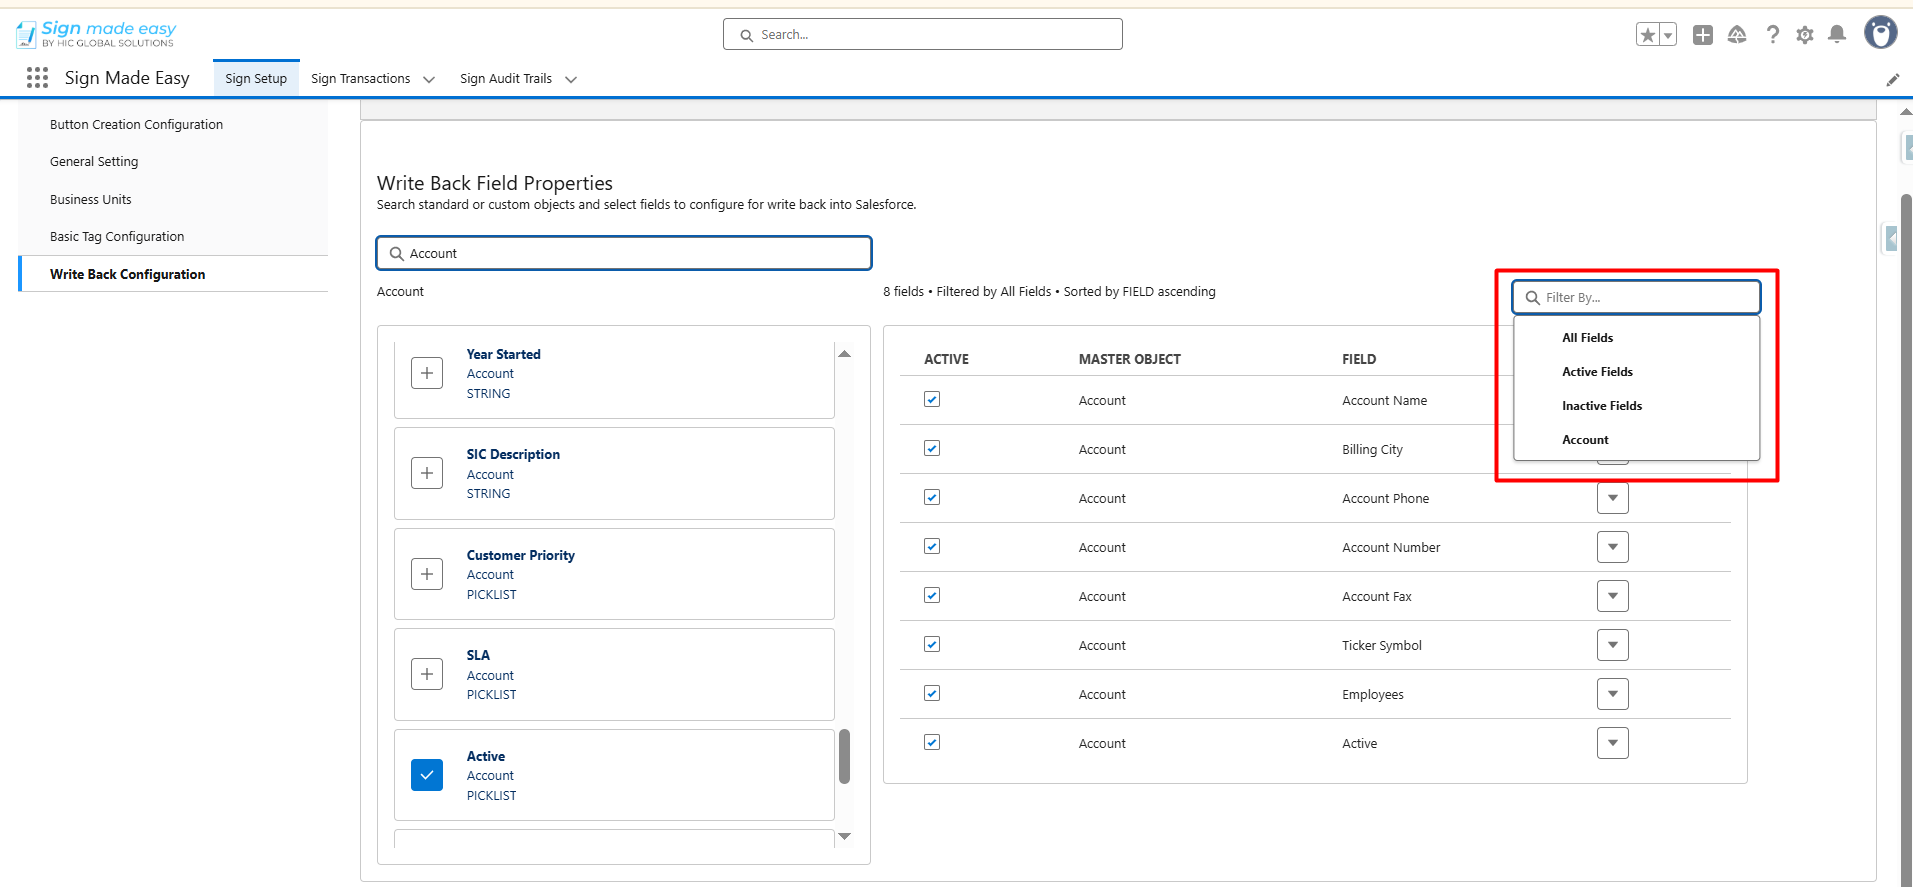Viewport: 1913px width, 887px height.
Task: Click the field list scrollbar thumb
Action: coord(844,756)
